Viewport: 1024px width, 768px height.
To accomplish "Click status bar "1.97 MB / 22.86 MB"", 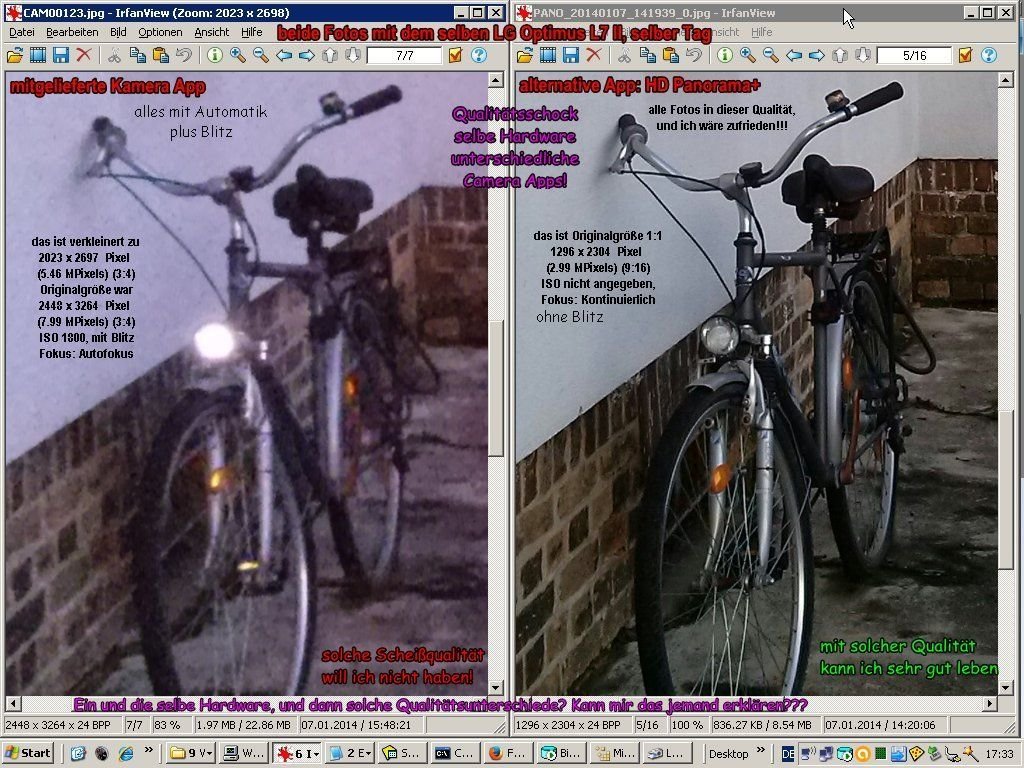I will click(244, 725).
